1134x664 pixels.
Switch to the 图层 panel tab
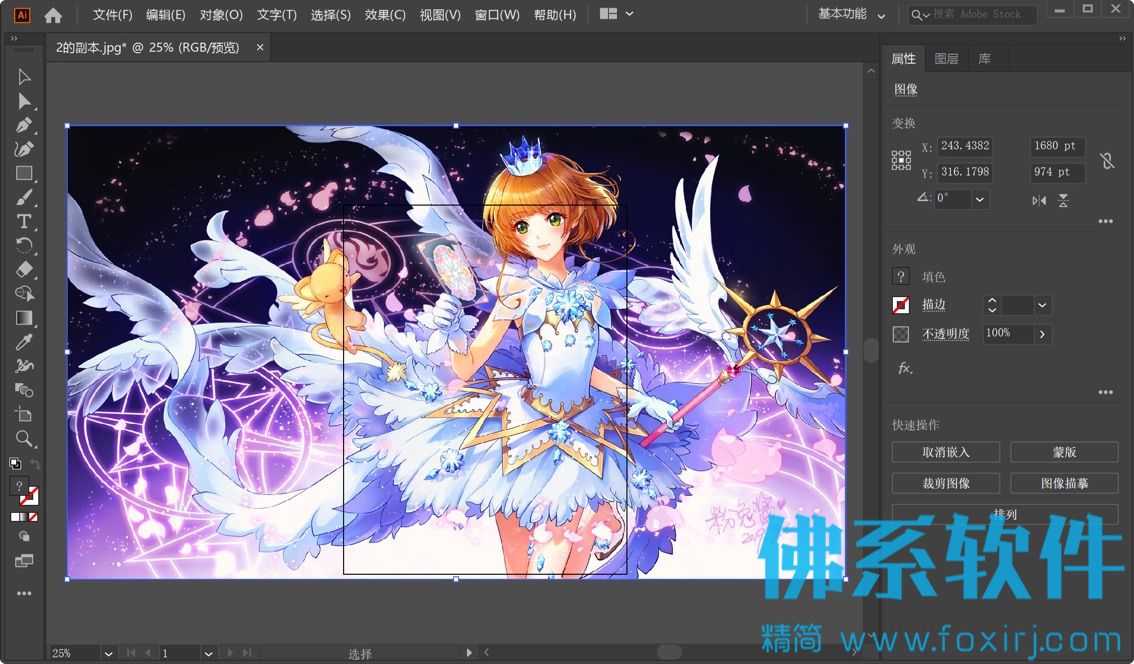coord(946,59)
